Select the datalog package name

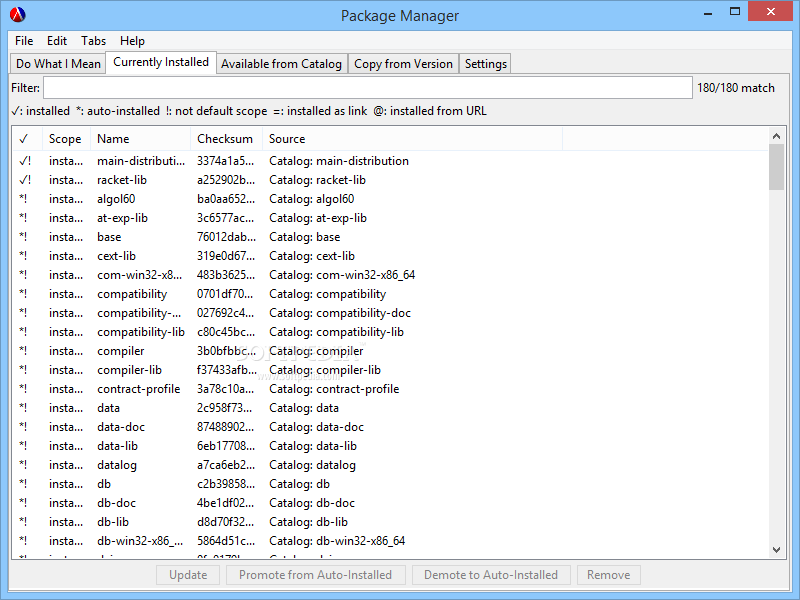[117, 465]
